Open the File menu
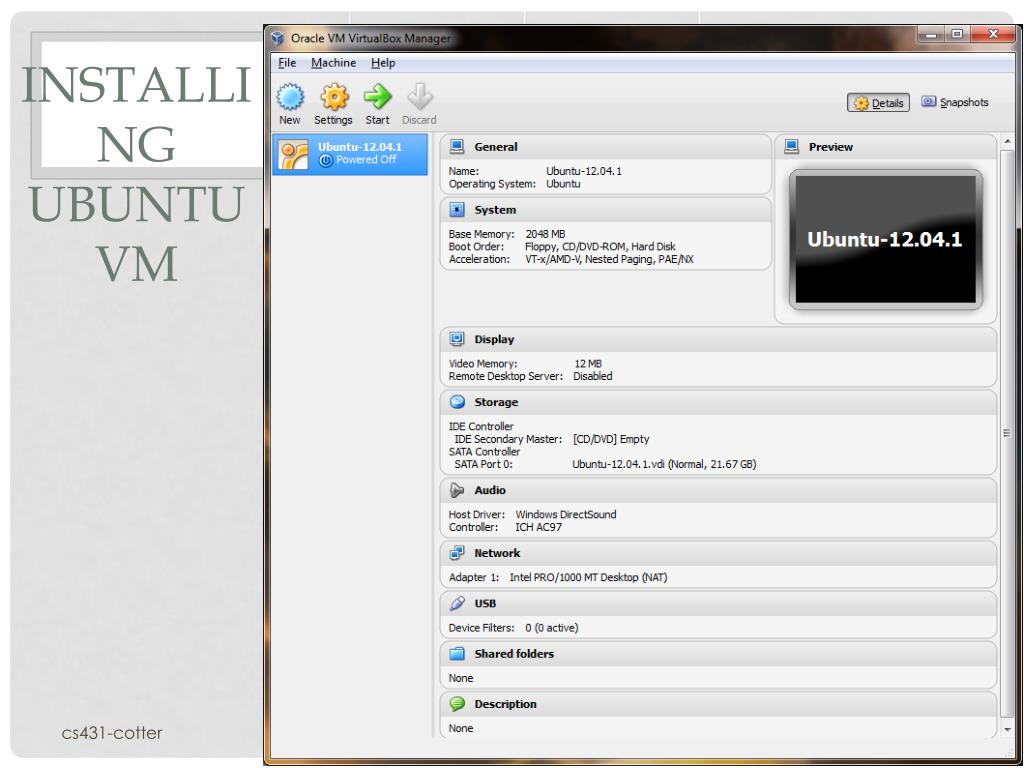 [x=287, y=63]
